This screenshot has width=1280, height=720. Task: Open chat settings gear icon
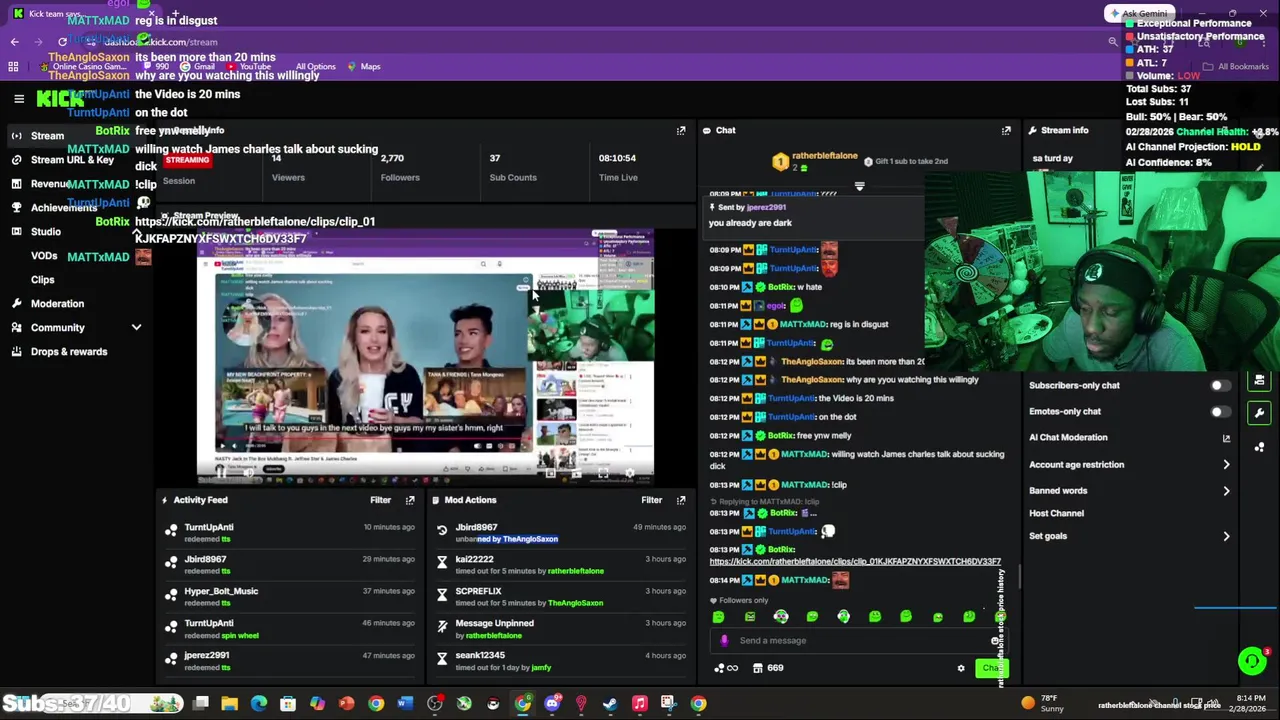pyautogui.click(x=961, y=668)
